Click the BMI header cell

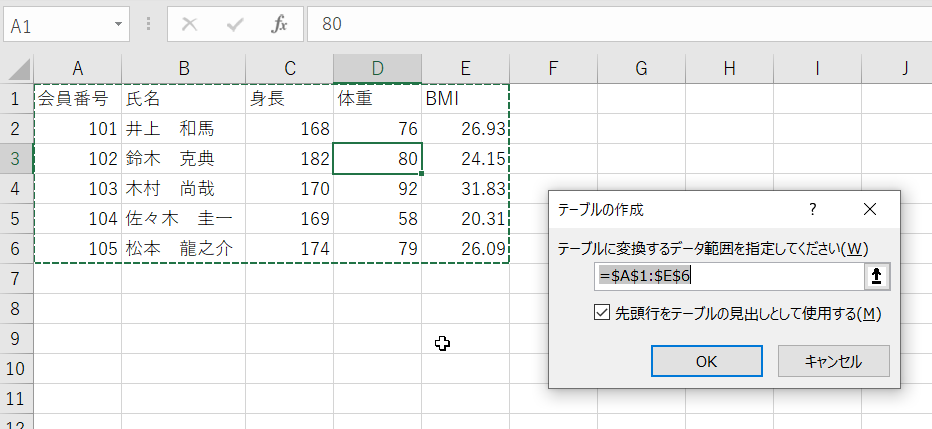point(465,99)
